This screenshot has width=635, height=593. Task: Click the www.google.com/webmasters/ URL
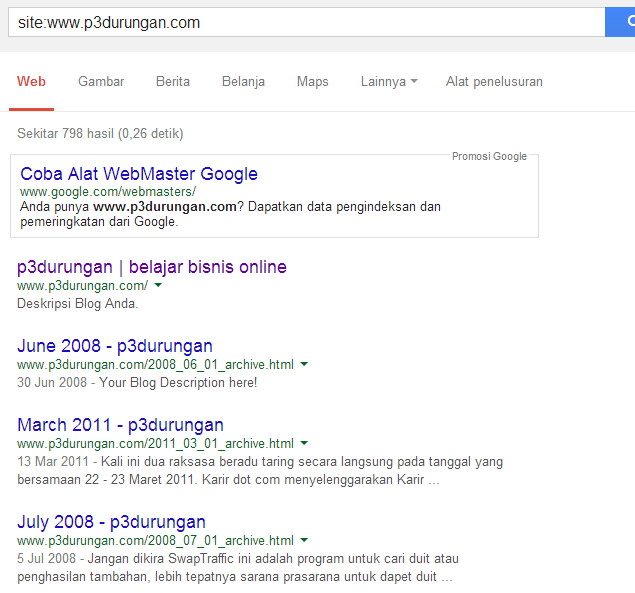(108, 192)
